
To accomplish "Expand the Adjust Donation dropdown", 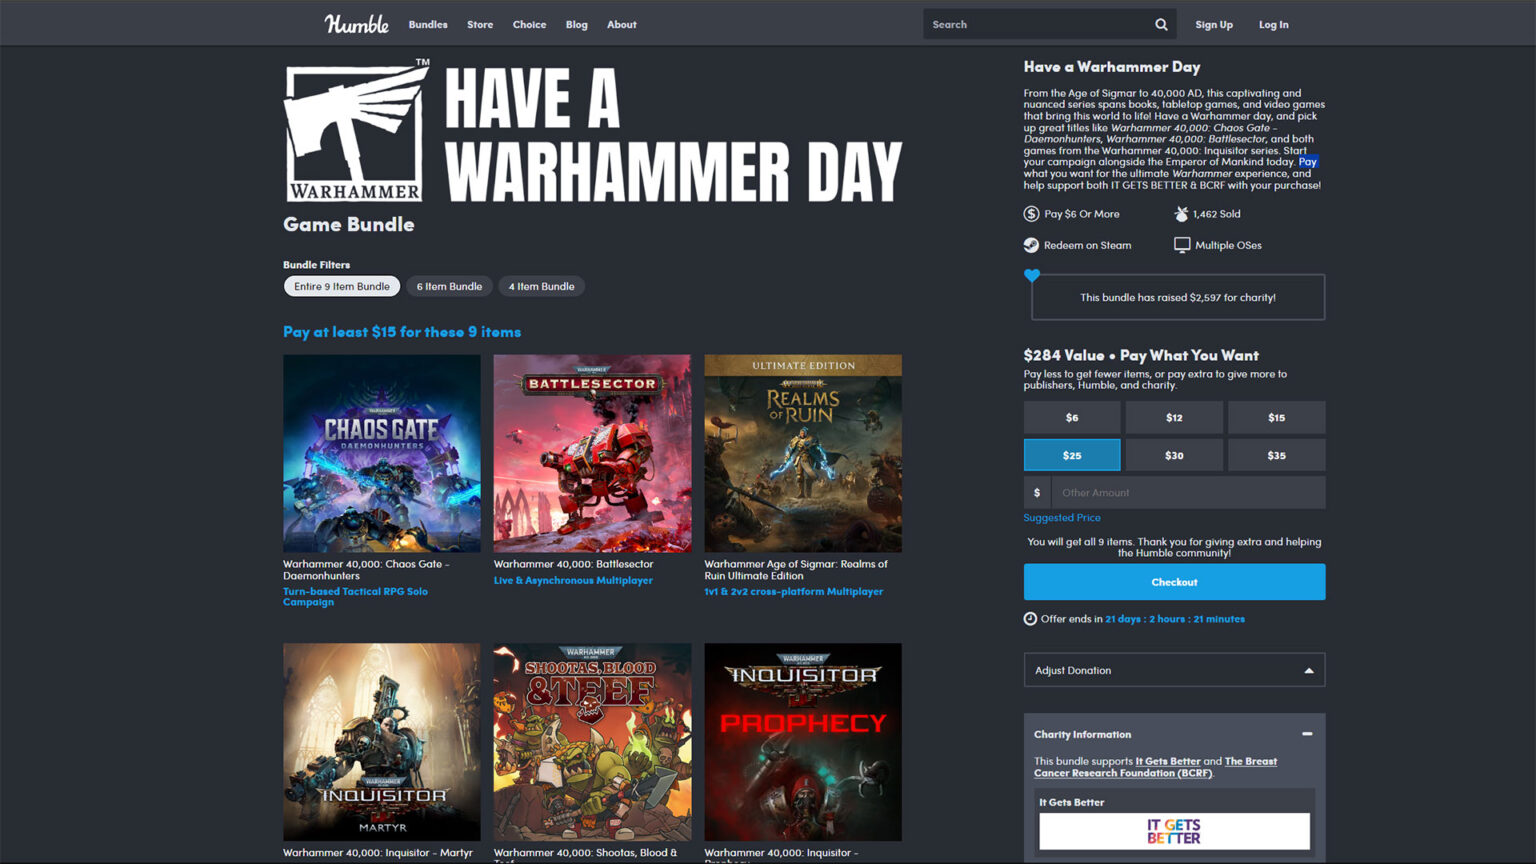I will [1174, 670].
